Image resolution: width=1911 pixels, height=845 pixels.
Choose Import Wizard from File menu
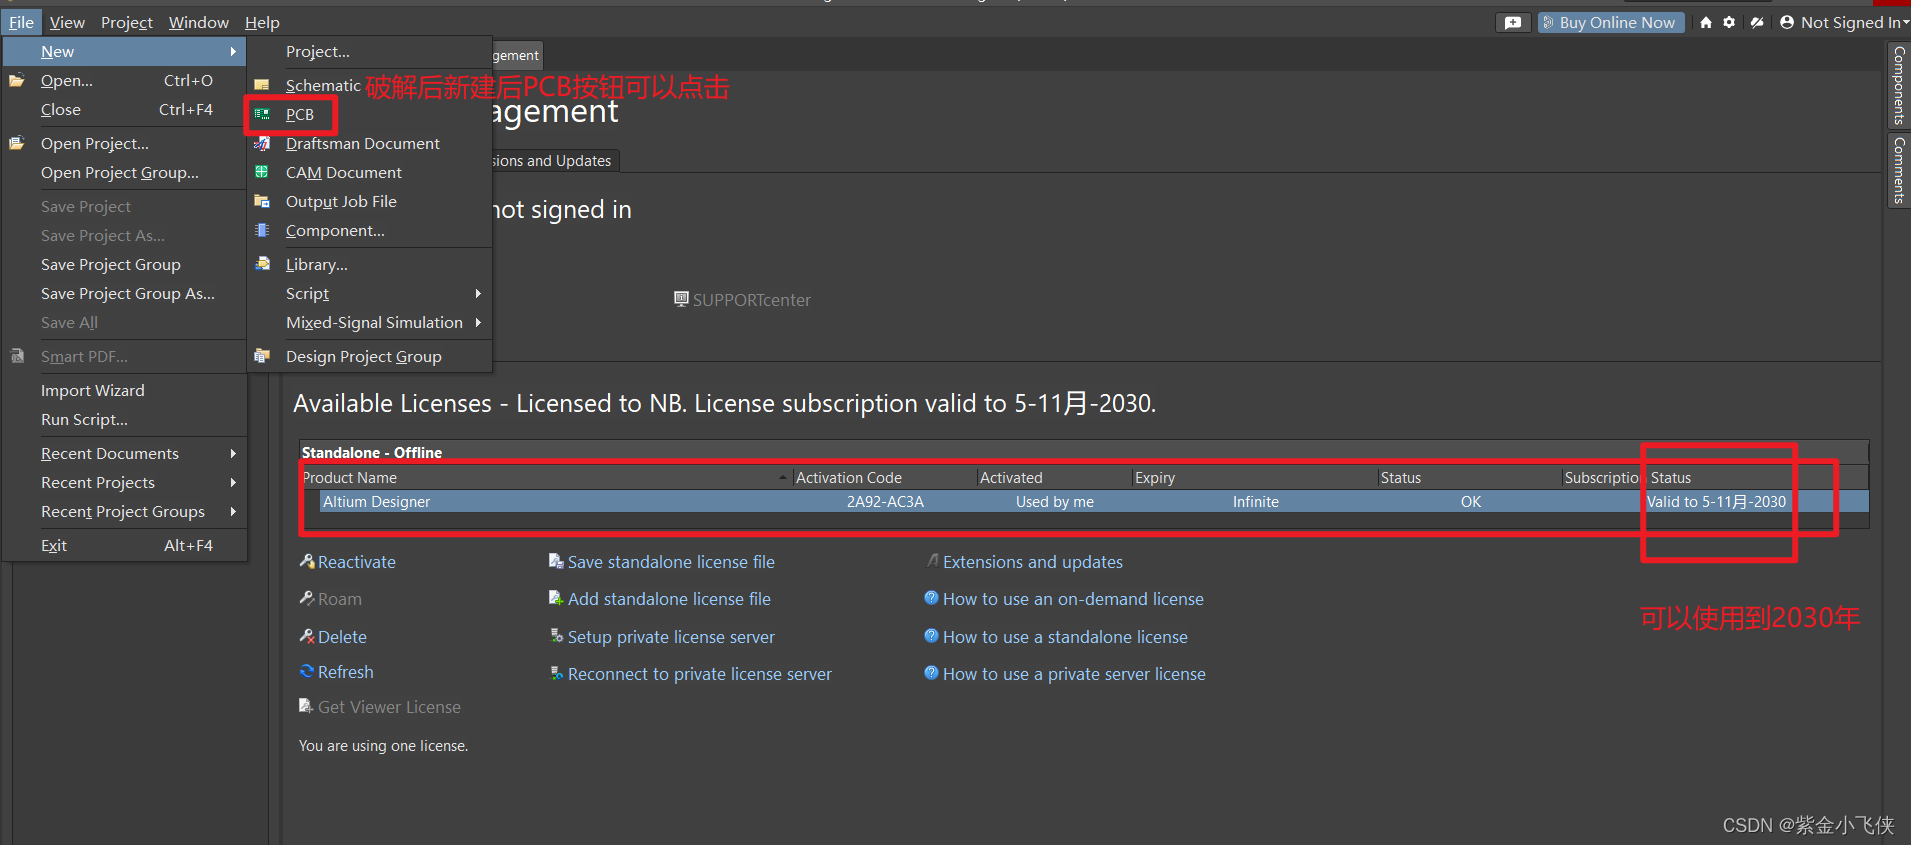click(x=93, y=390)
